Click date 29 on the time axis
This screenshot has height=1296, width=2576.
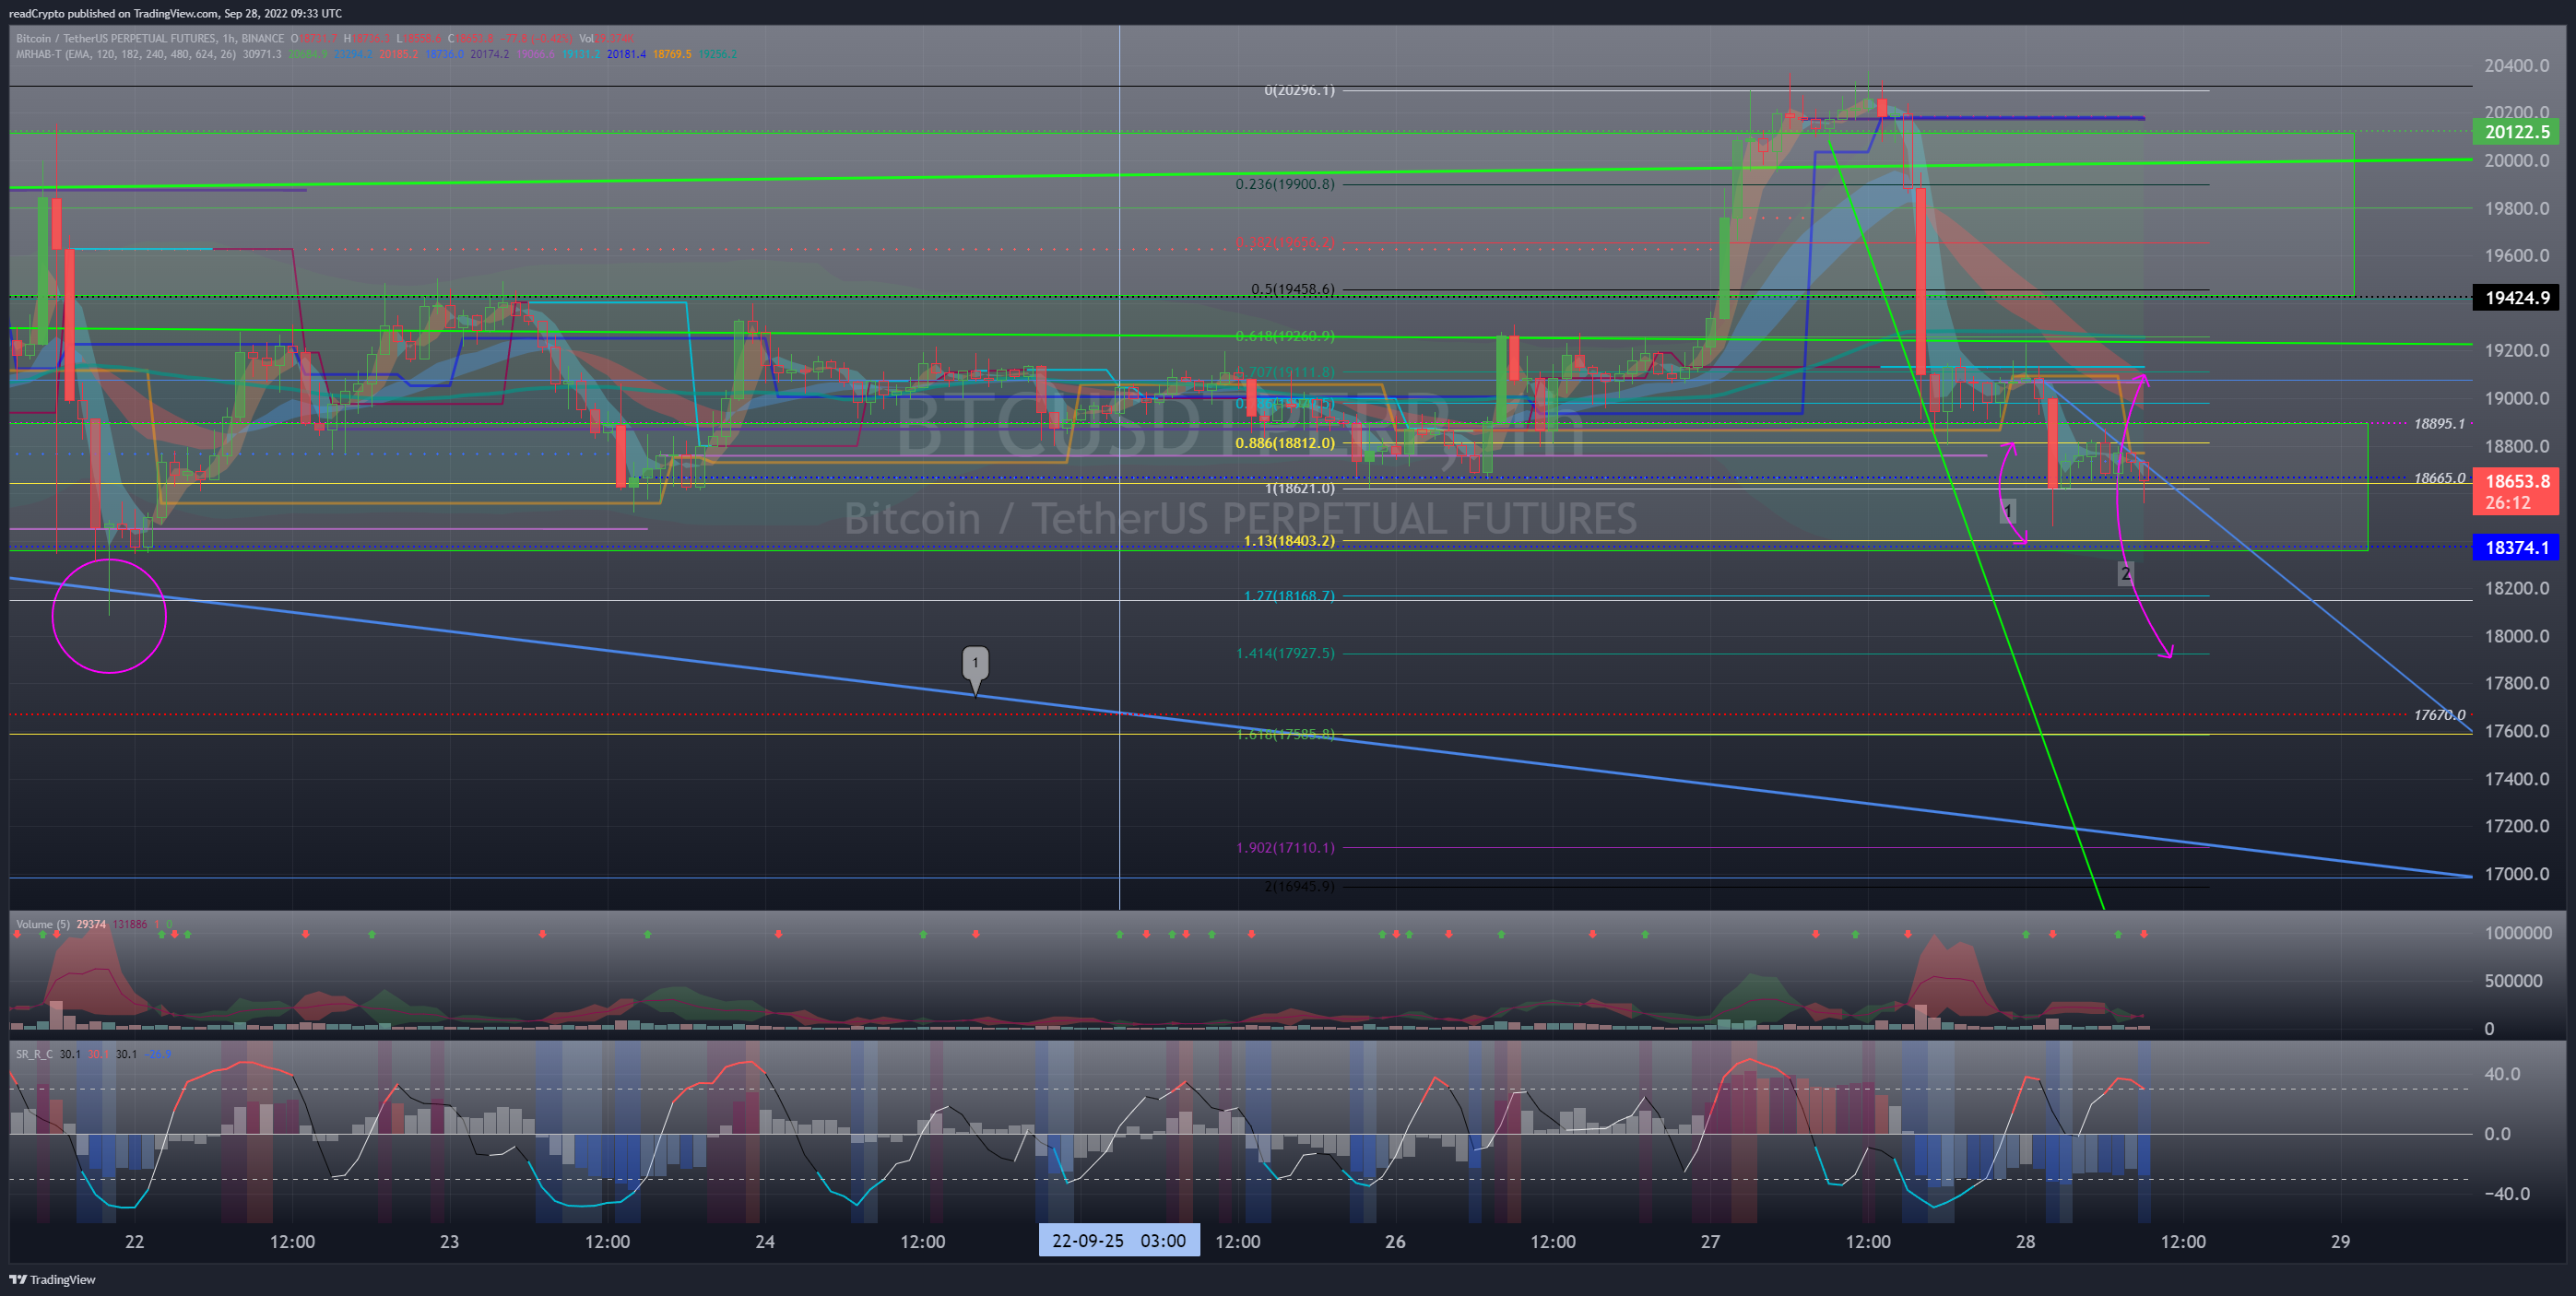[x=2341, y=1242]
